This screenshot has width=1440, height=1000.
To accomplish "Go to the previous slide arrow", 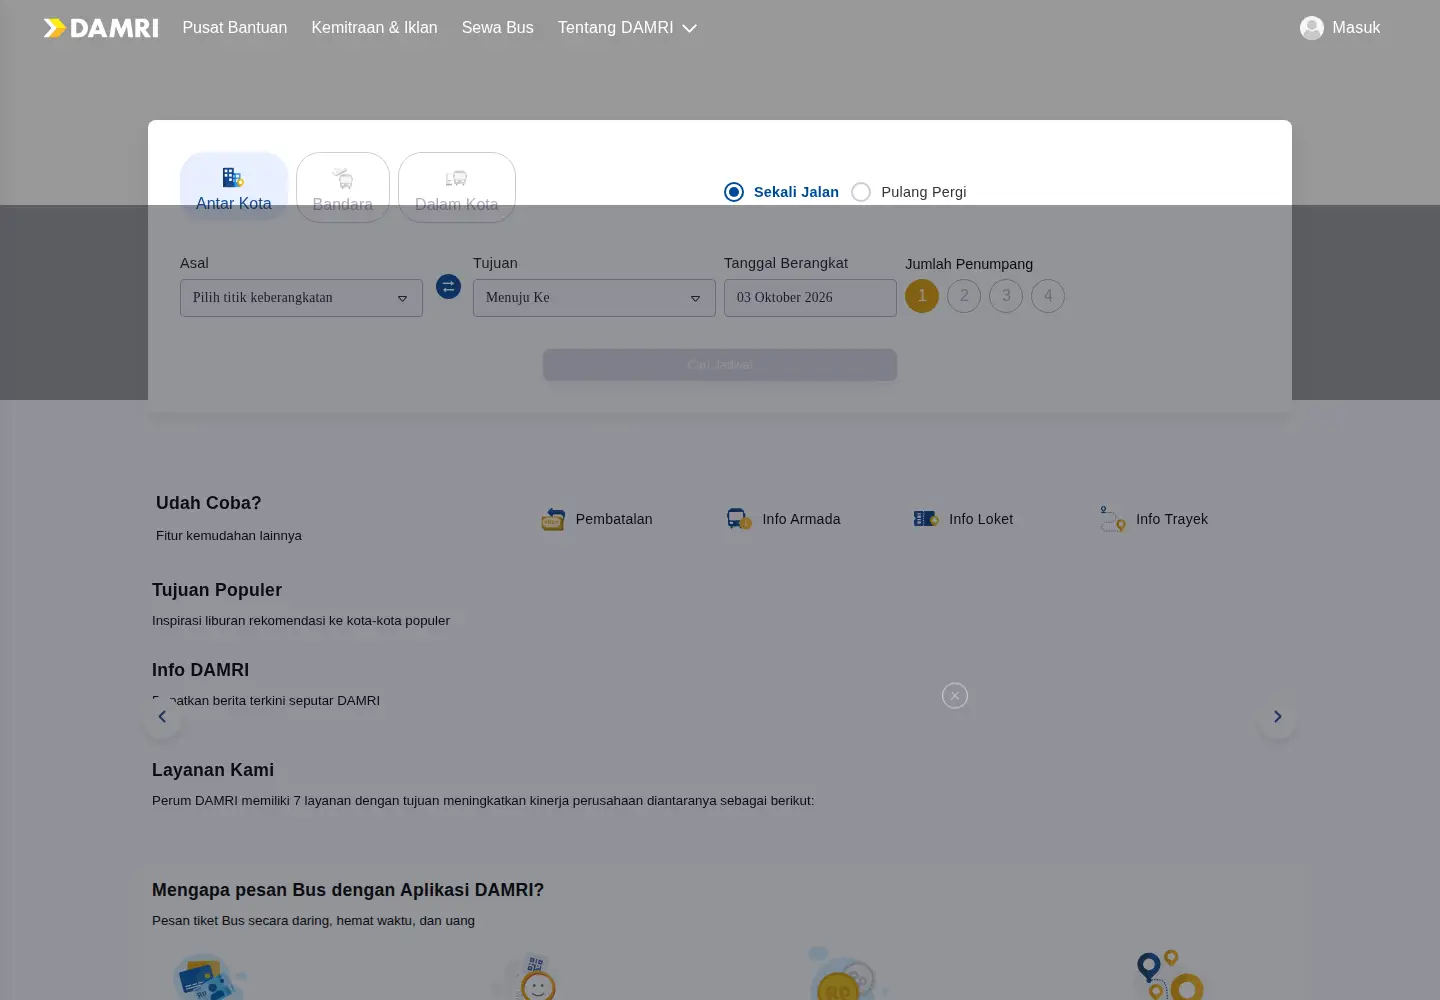I will pos(162,716).
